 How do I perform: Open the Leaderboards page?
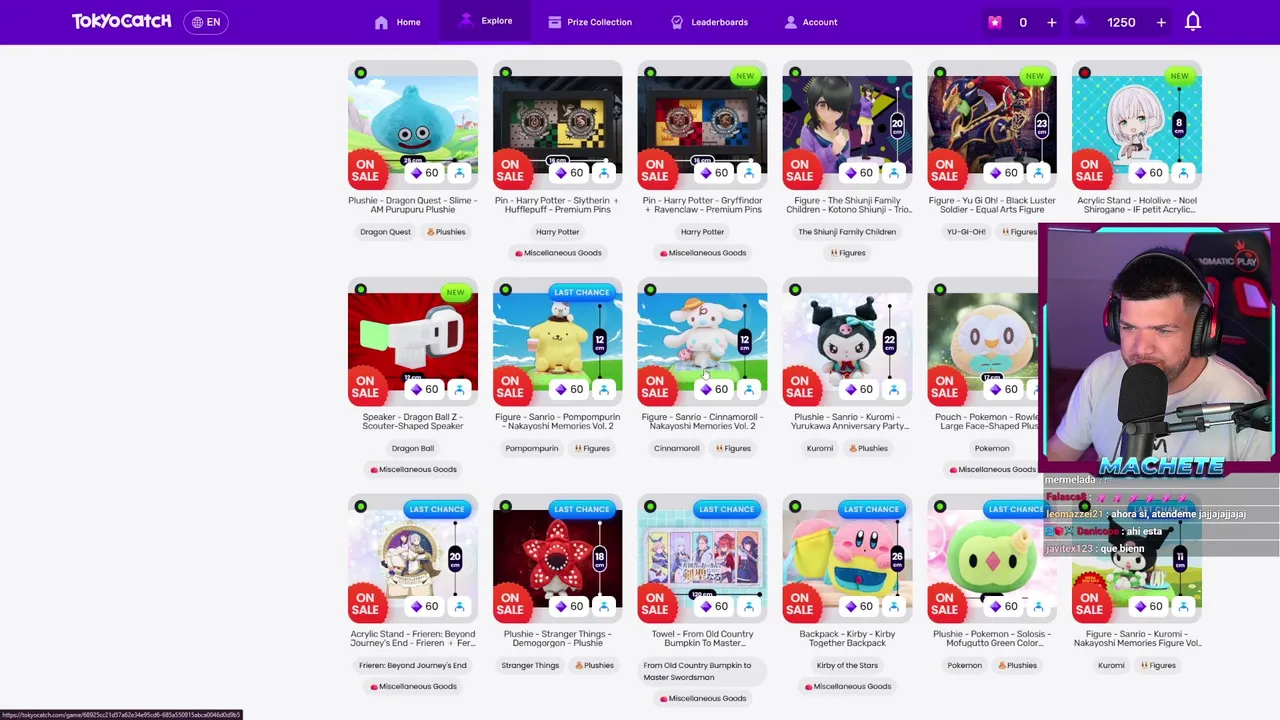click(709, 22)
